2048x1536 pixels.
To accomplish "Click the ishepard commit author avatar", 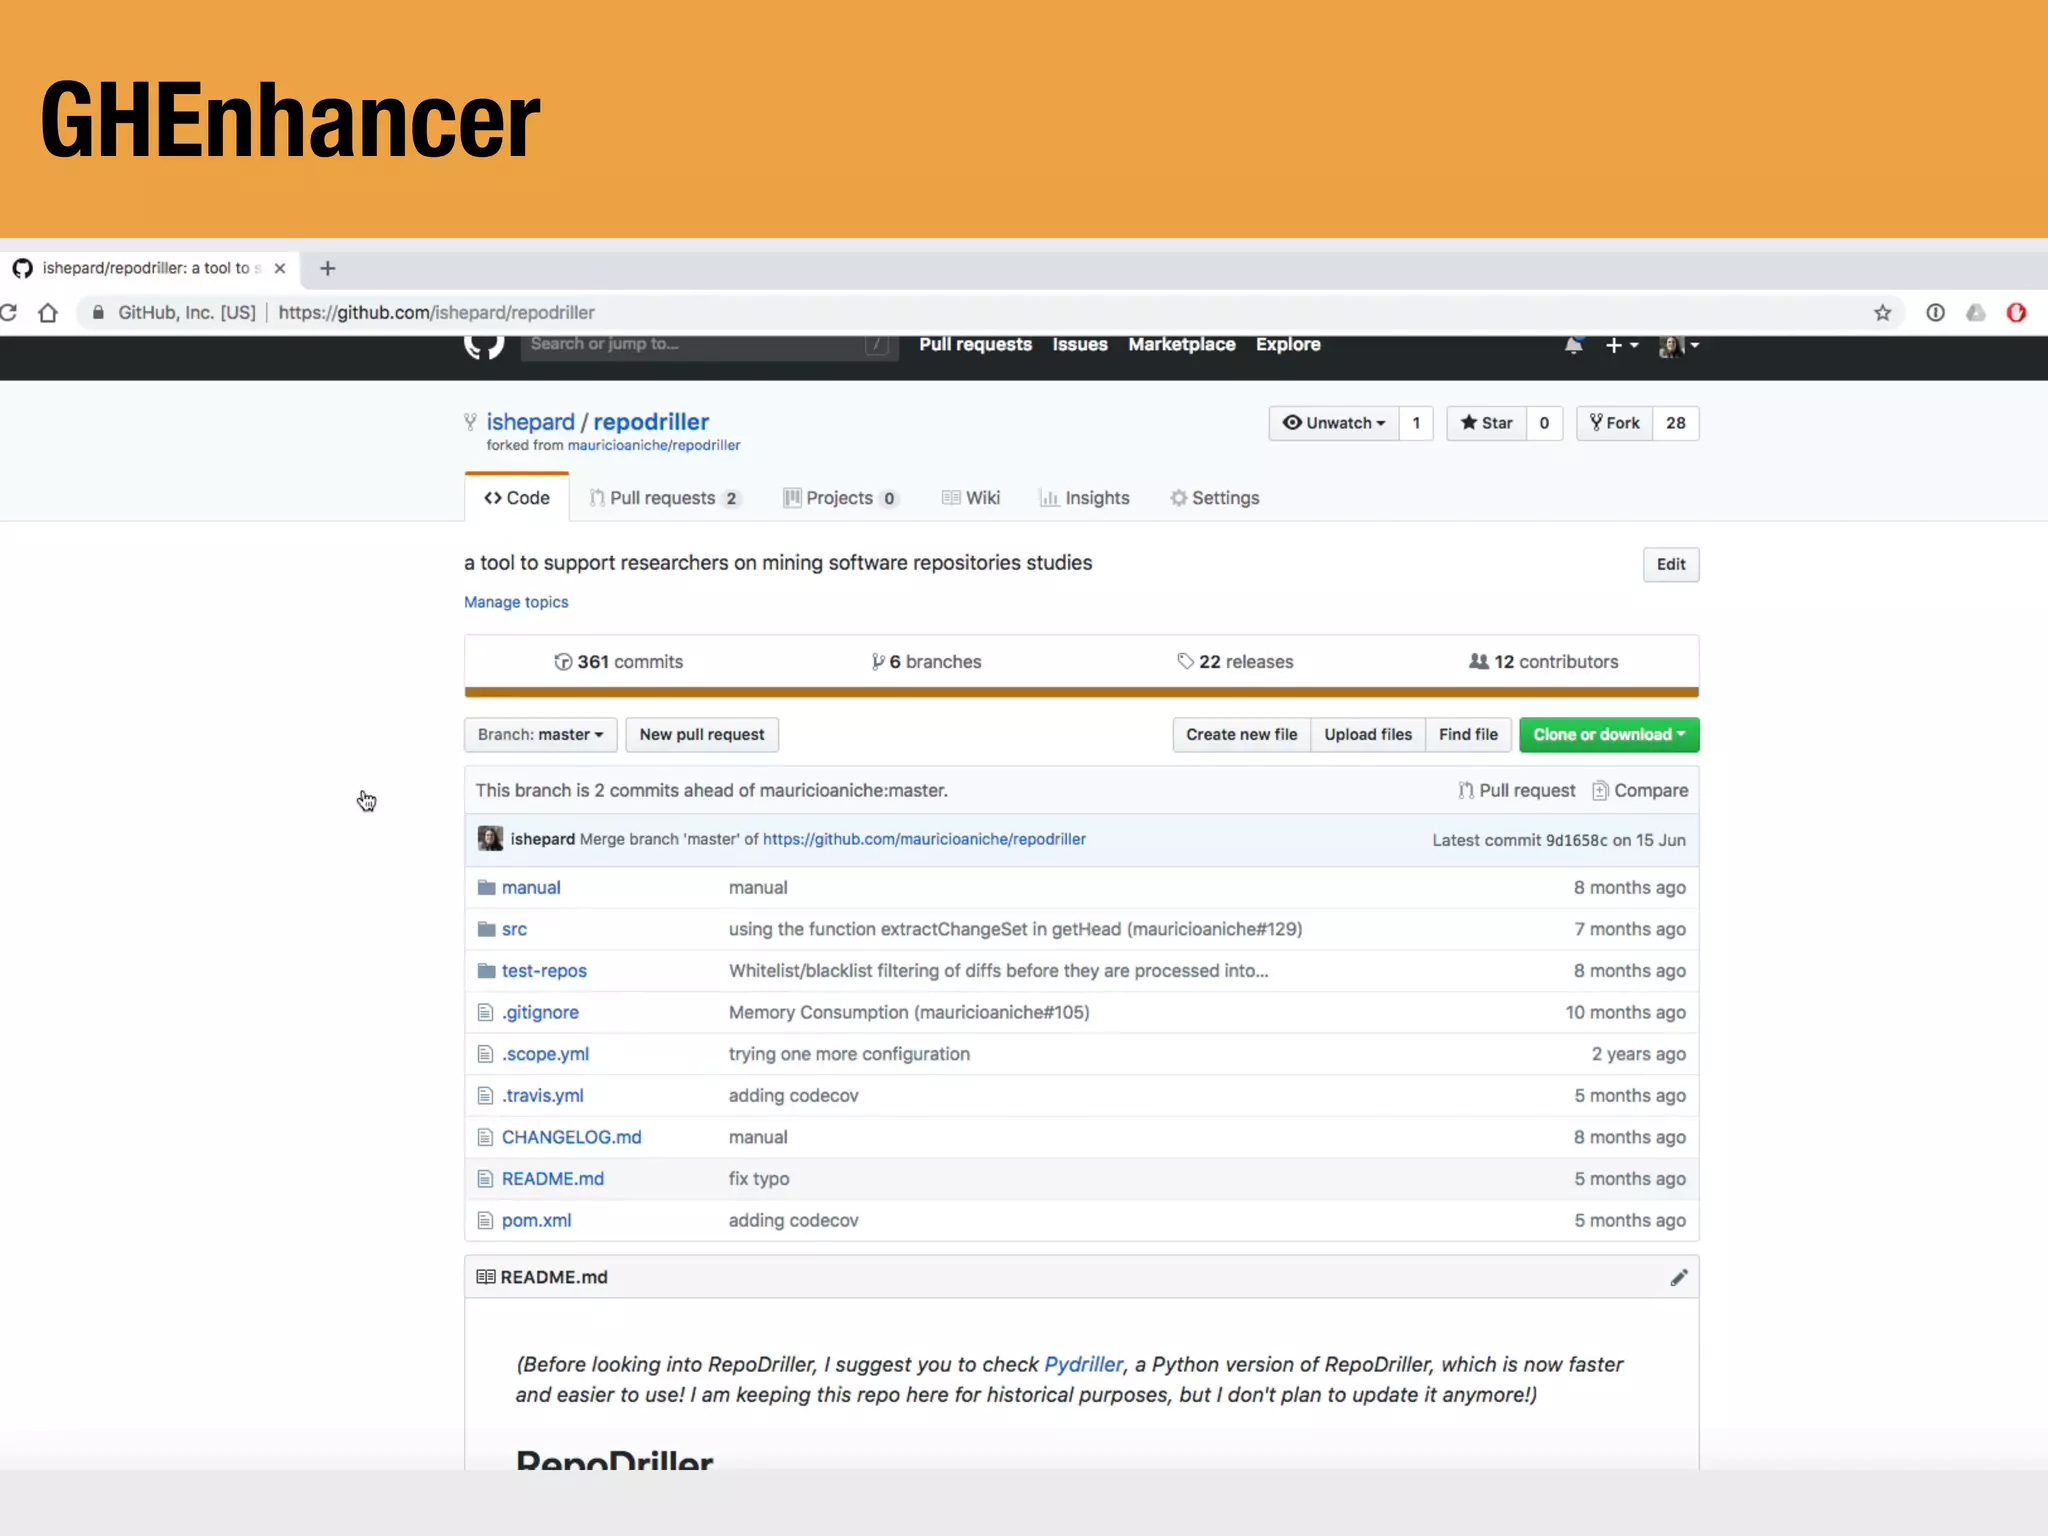I will click(490, 838).
